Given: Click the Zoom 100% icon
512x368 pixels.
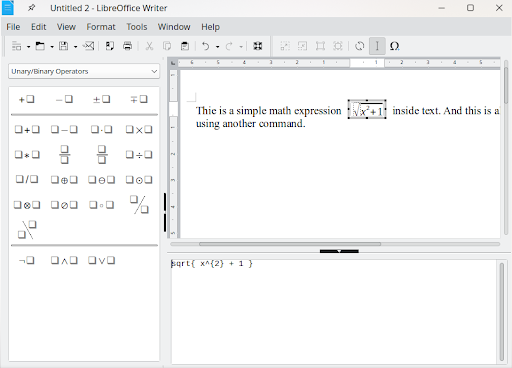Looking at the screenshot, I should click(320, 46).
